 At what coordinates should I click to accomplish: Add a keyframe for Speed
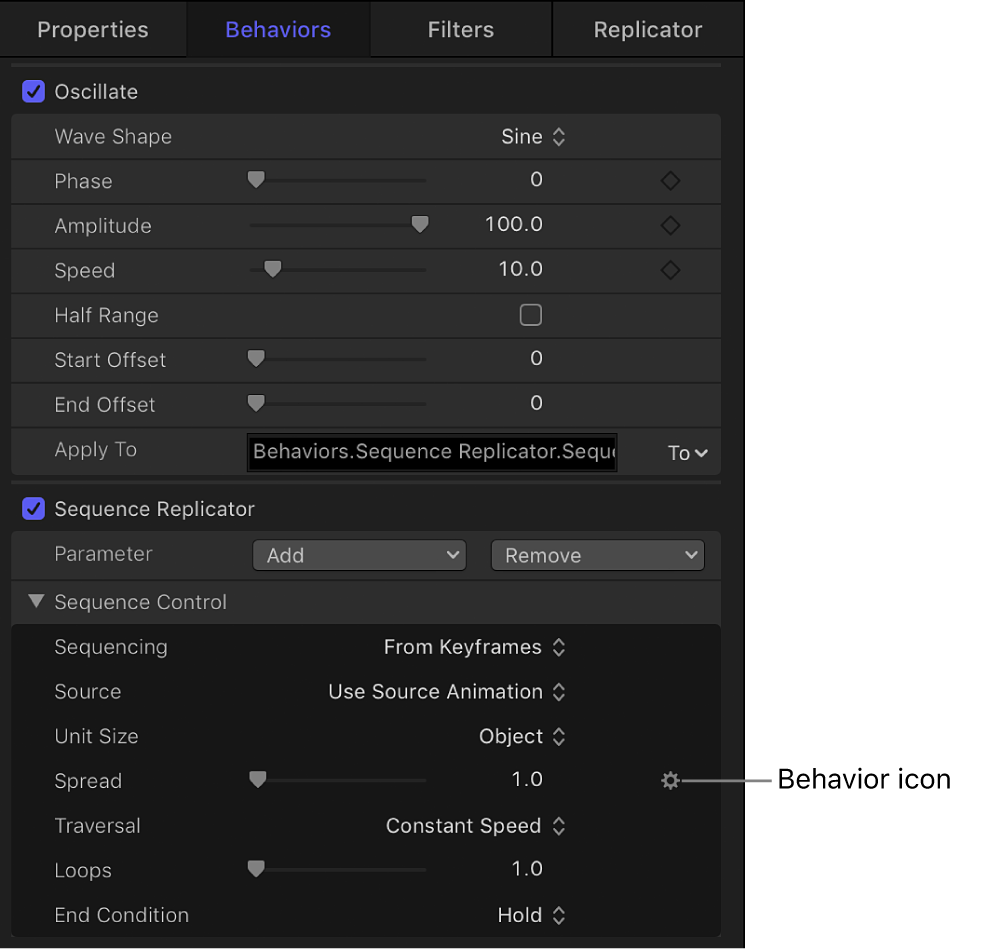point(669,270)
